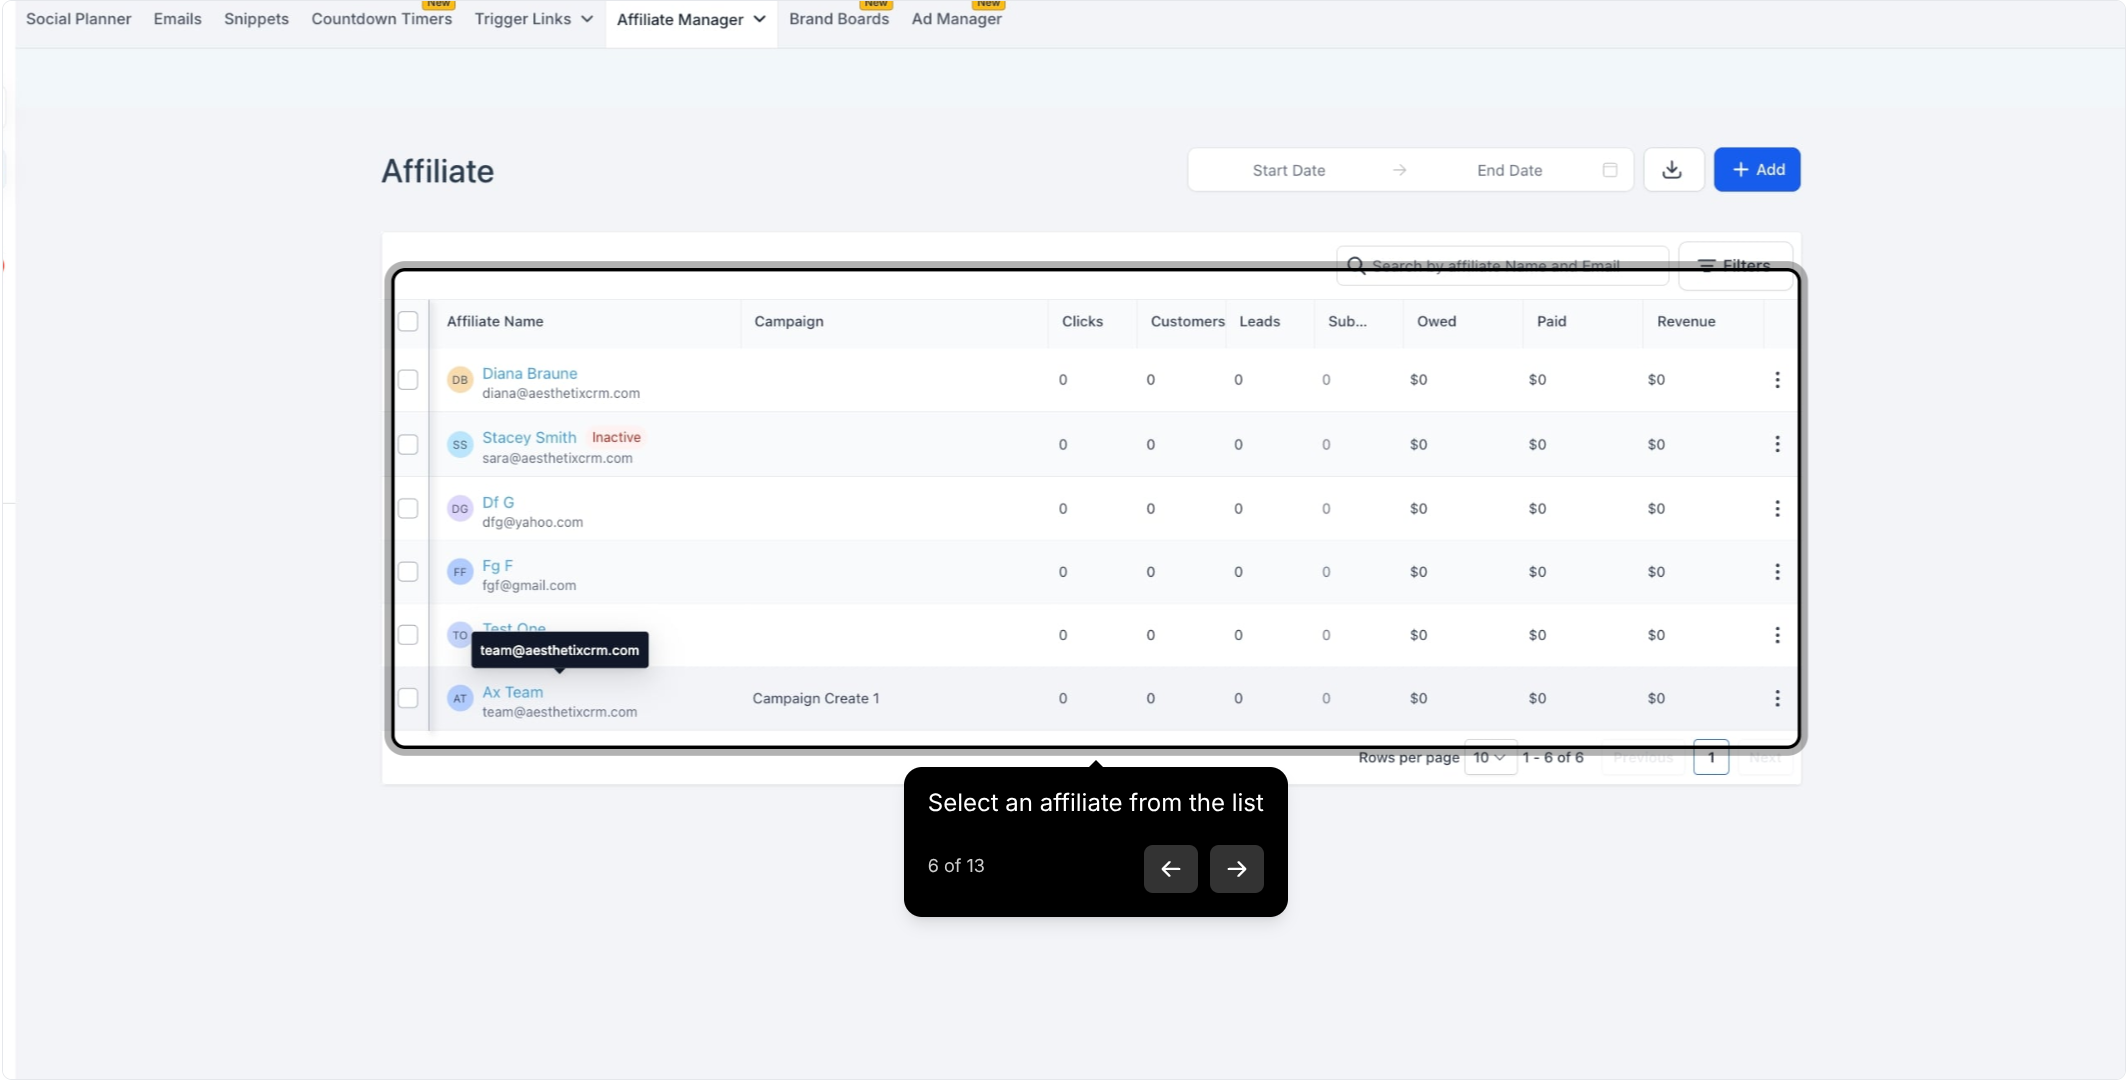Open the Df G affiliate link

[498, 502]
